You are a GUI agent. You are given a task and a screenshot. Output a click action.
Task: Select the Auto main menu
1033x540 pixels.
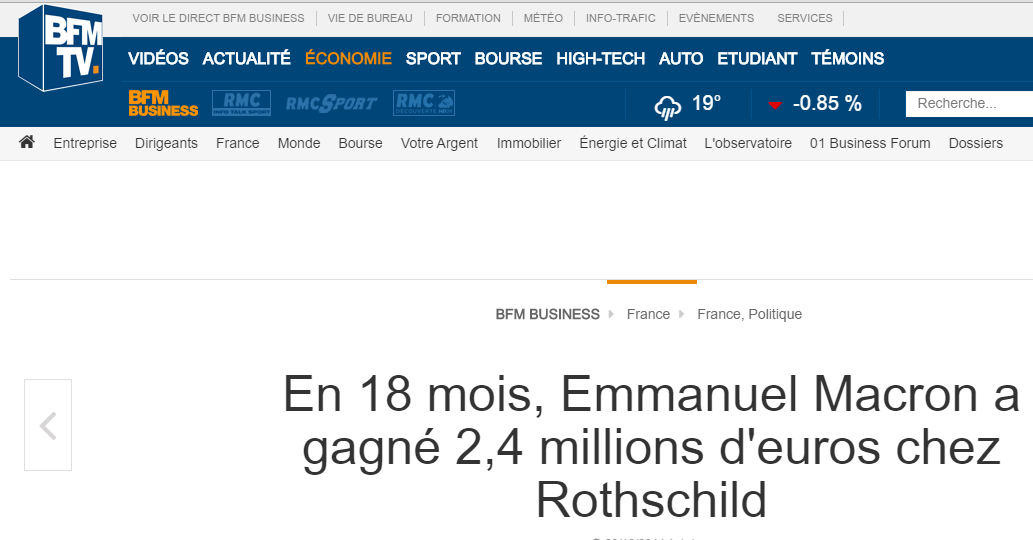(x=681, y=59)
